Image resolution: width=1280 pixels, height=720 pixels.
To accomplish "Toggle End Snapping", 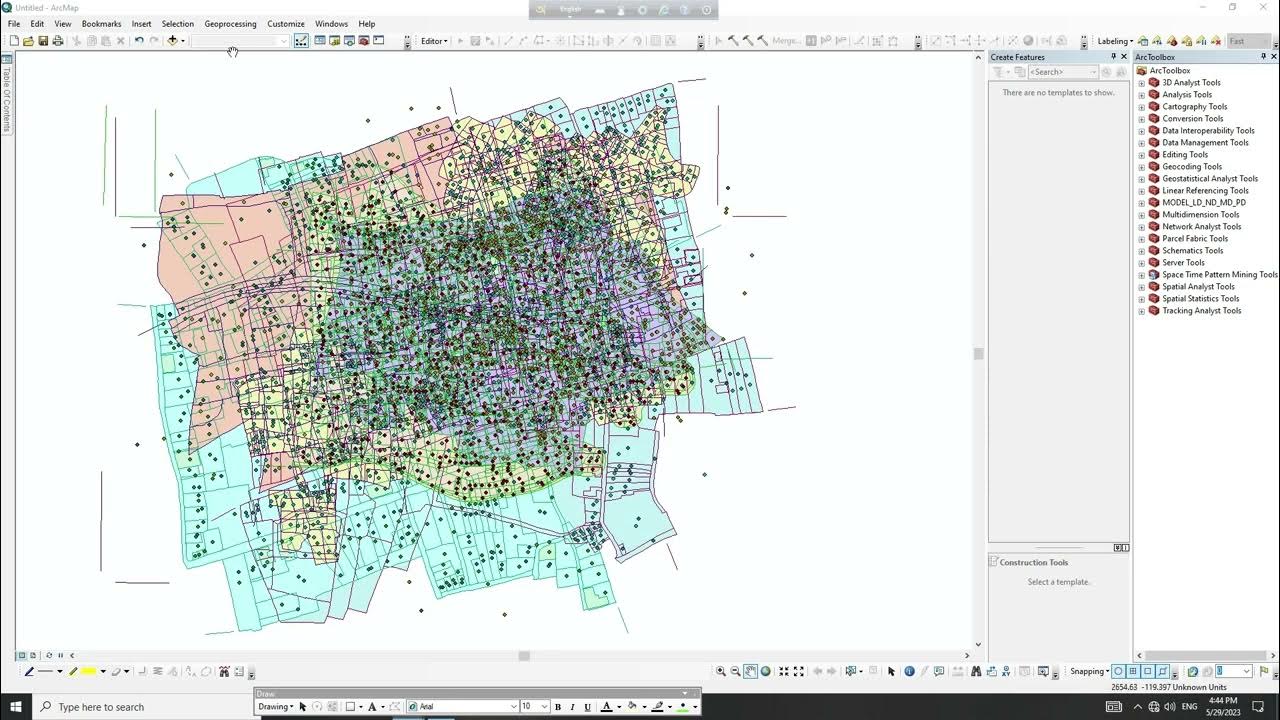I will tap(1133, 672).
